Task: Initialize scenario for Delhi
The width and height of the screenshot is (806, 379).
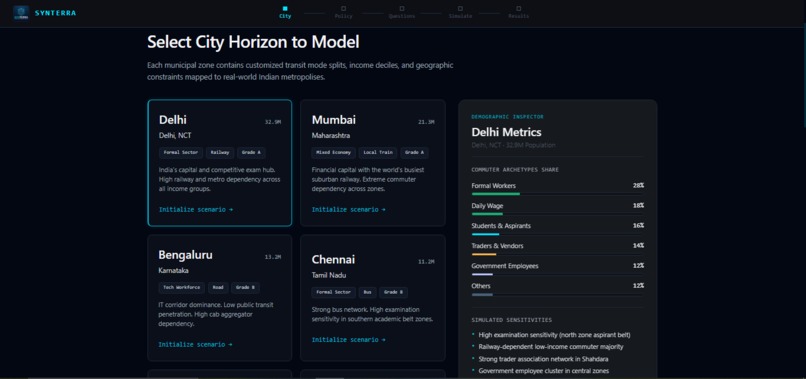Action: [x=196, y=209]
